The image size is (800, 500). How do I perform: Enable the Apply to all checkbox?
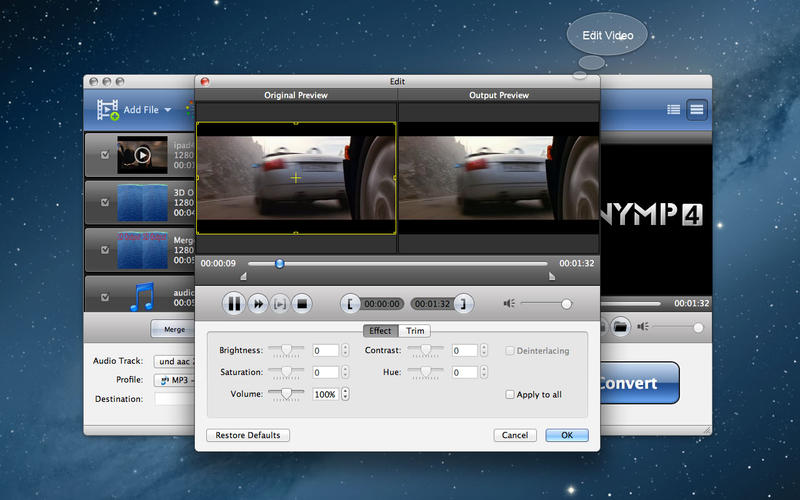coord(510,394)
